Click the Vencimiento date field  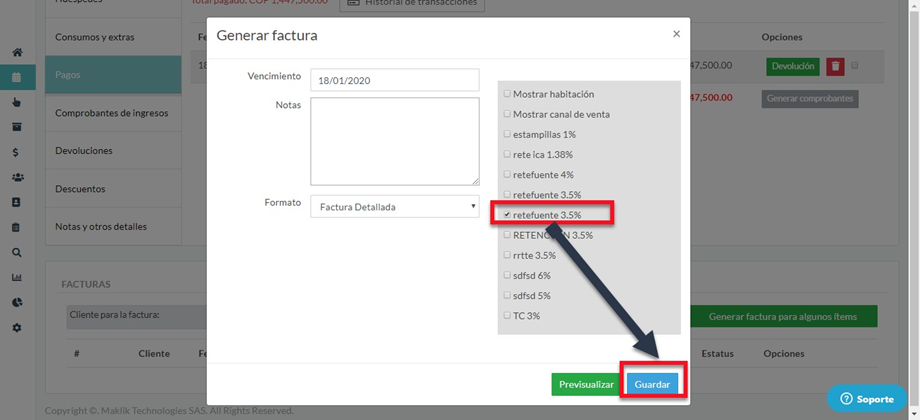[x=395, y=80]
